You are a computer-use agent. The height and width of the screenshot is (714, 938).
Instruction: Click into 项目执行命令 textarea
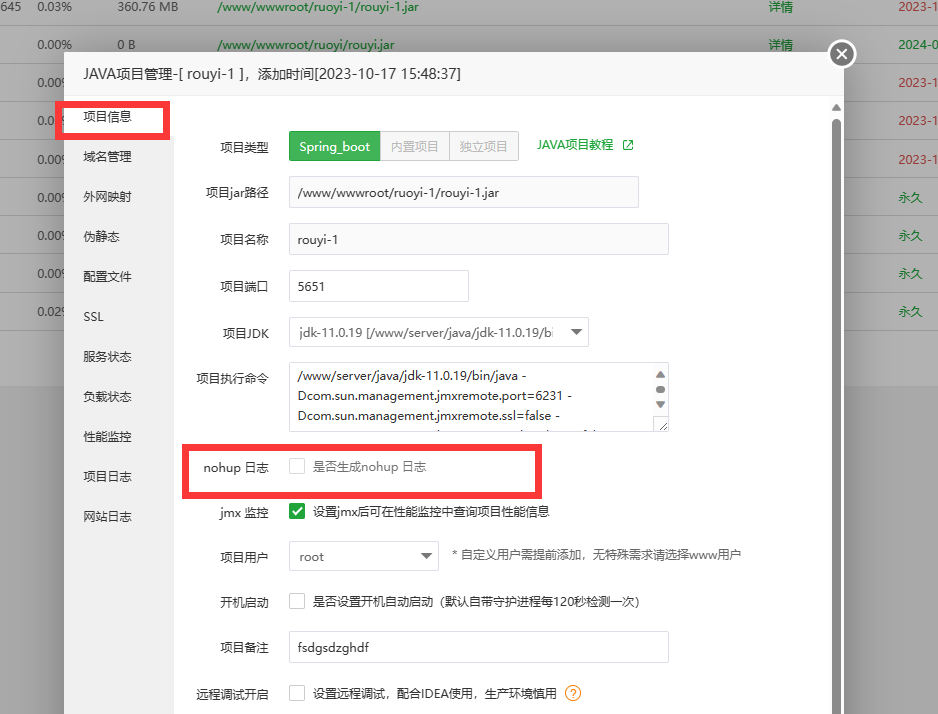click(x=471, y=396)
